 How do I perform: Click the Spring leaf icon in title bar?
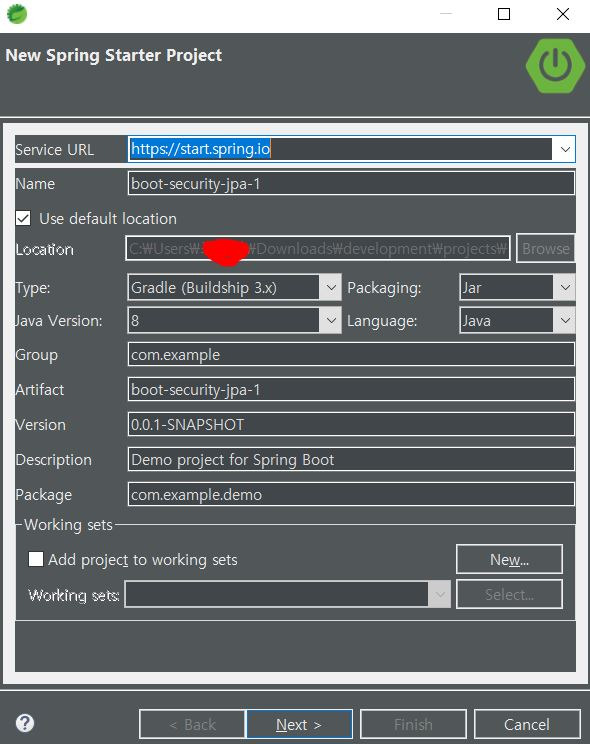17,14
